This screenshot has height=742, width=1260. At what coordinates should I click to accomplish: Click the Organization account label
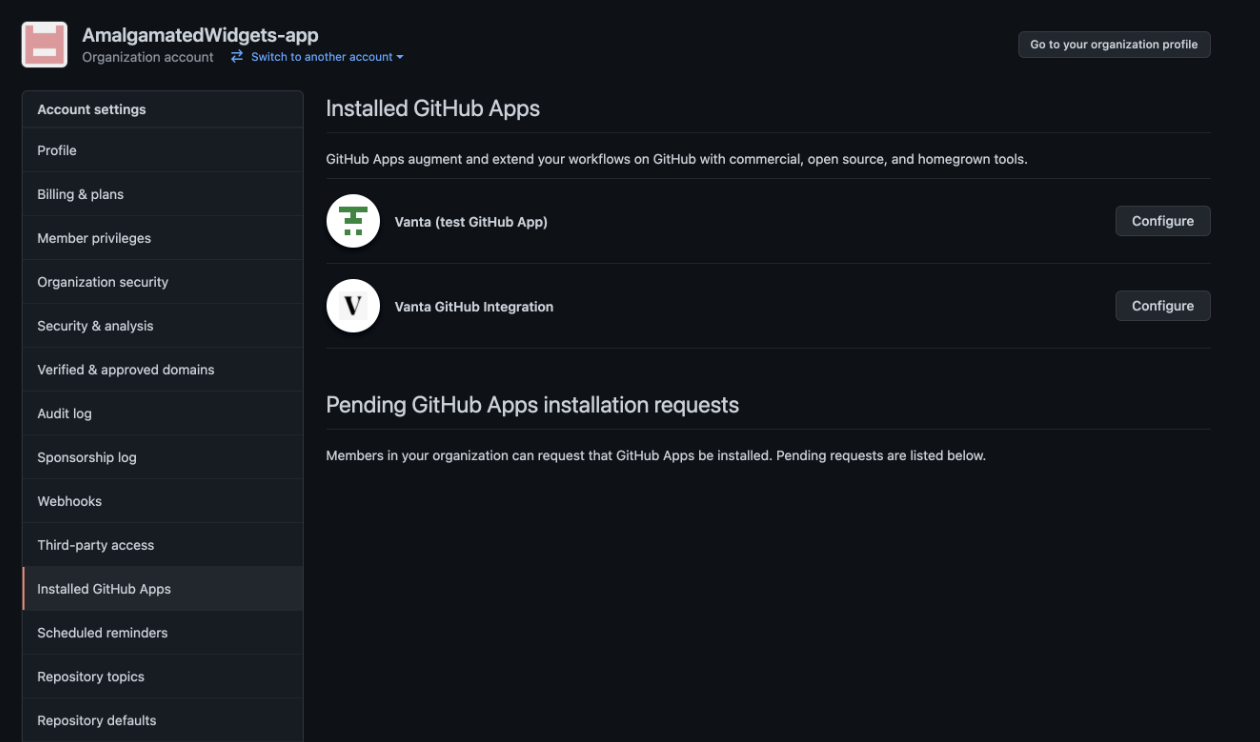[148, 57]
